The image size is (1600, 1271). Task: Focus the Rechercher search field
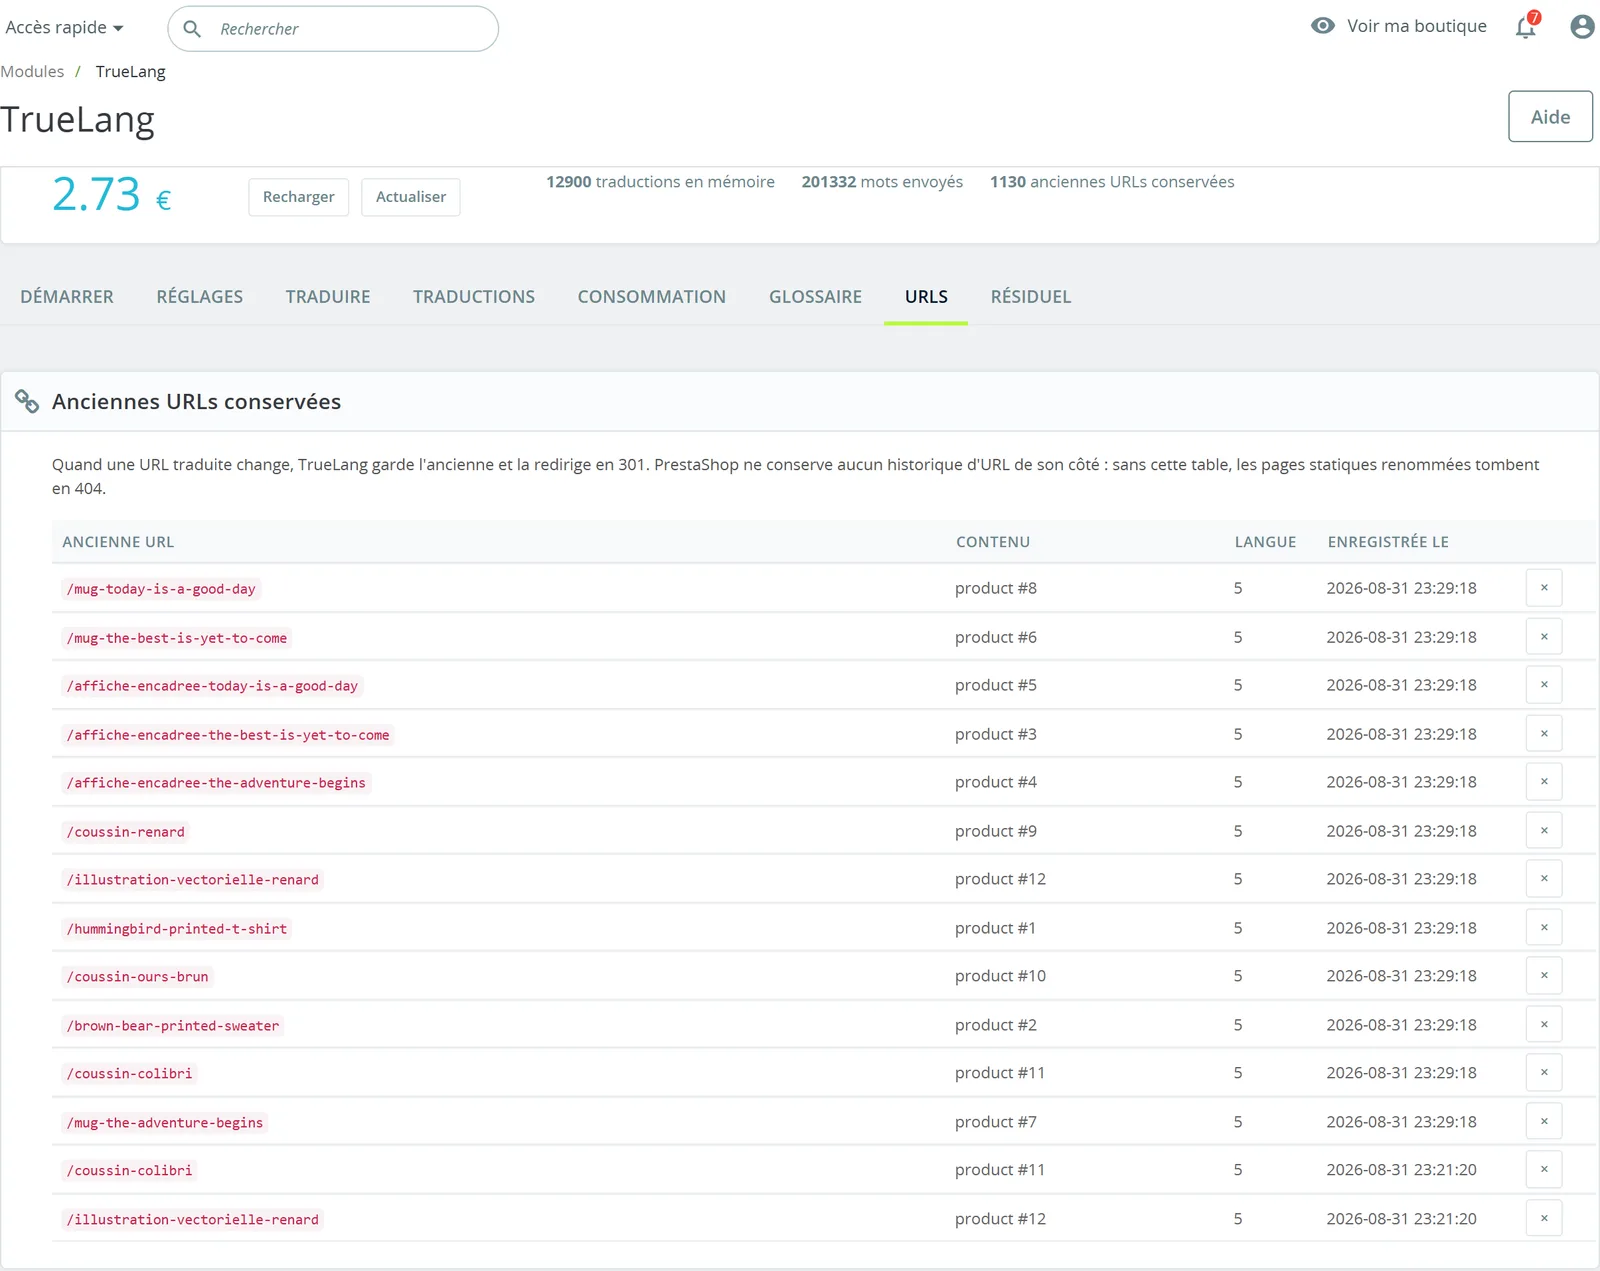[x=333, y=29]
